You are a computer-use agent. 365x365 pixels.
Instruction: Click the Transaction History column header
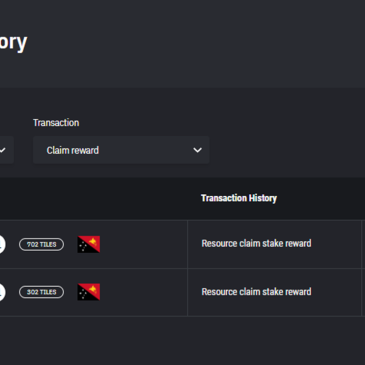pyautogui.click(x=239, y=198)
